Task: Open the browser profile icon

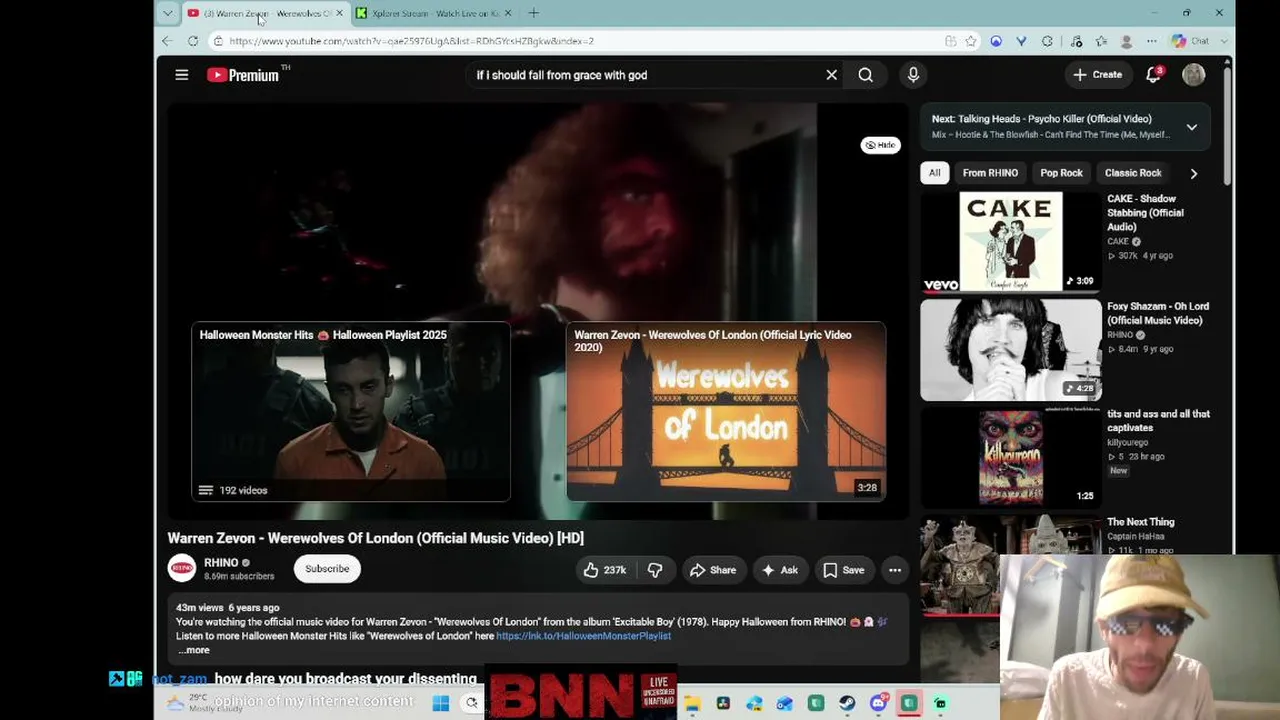Action: pos(1127,41)
